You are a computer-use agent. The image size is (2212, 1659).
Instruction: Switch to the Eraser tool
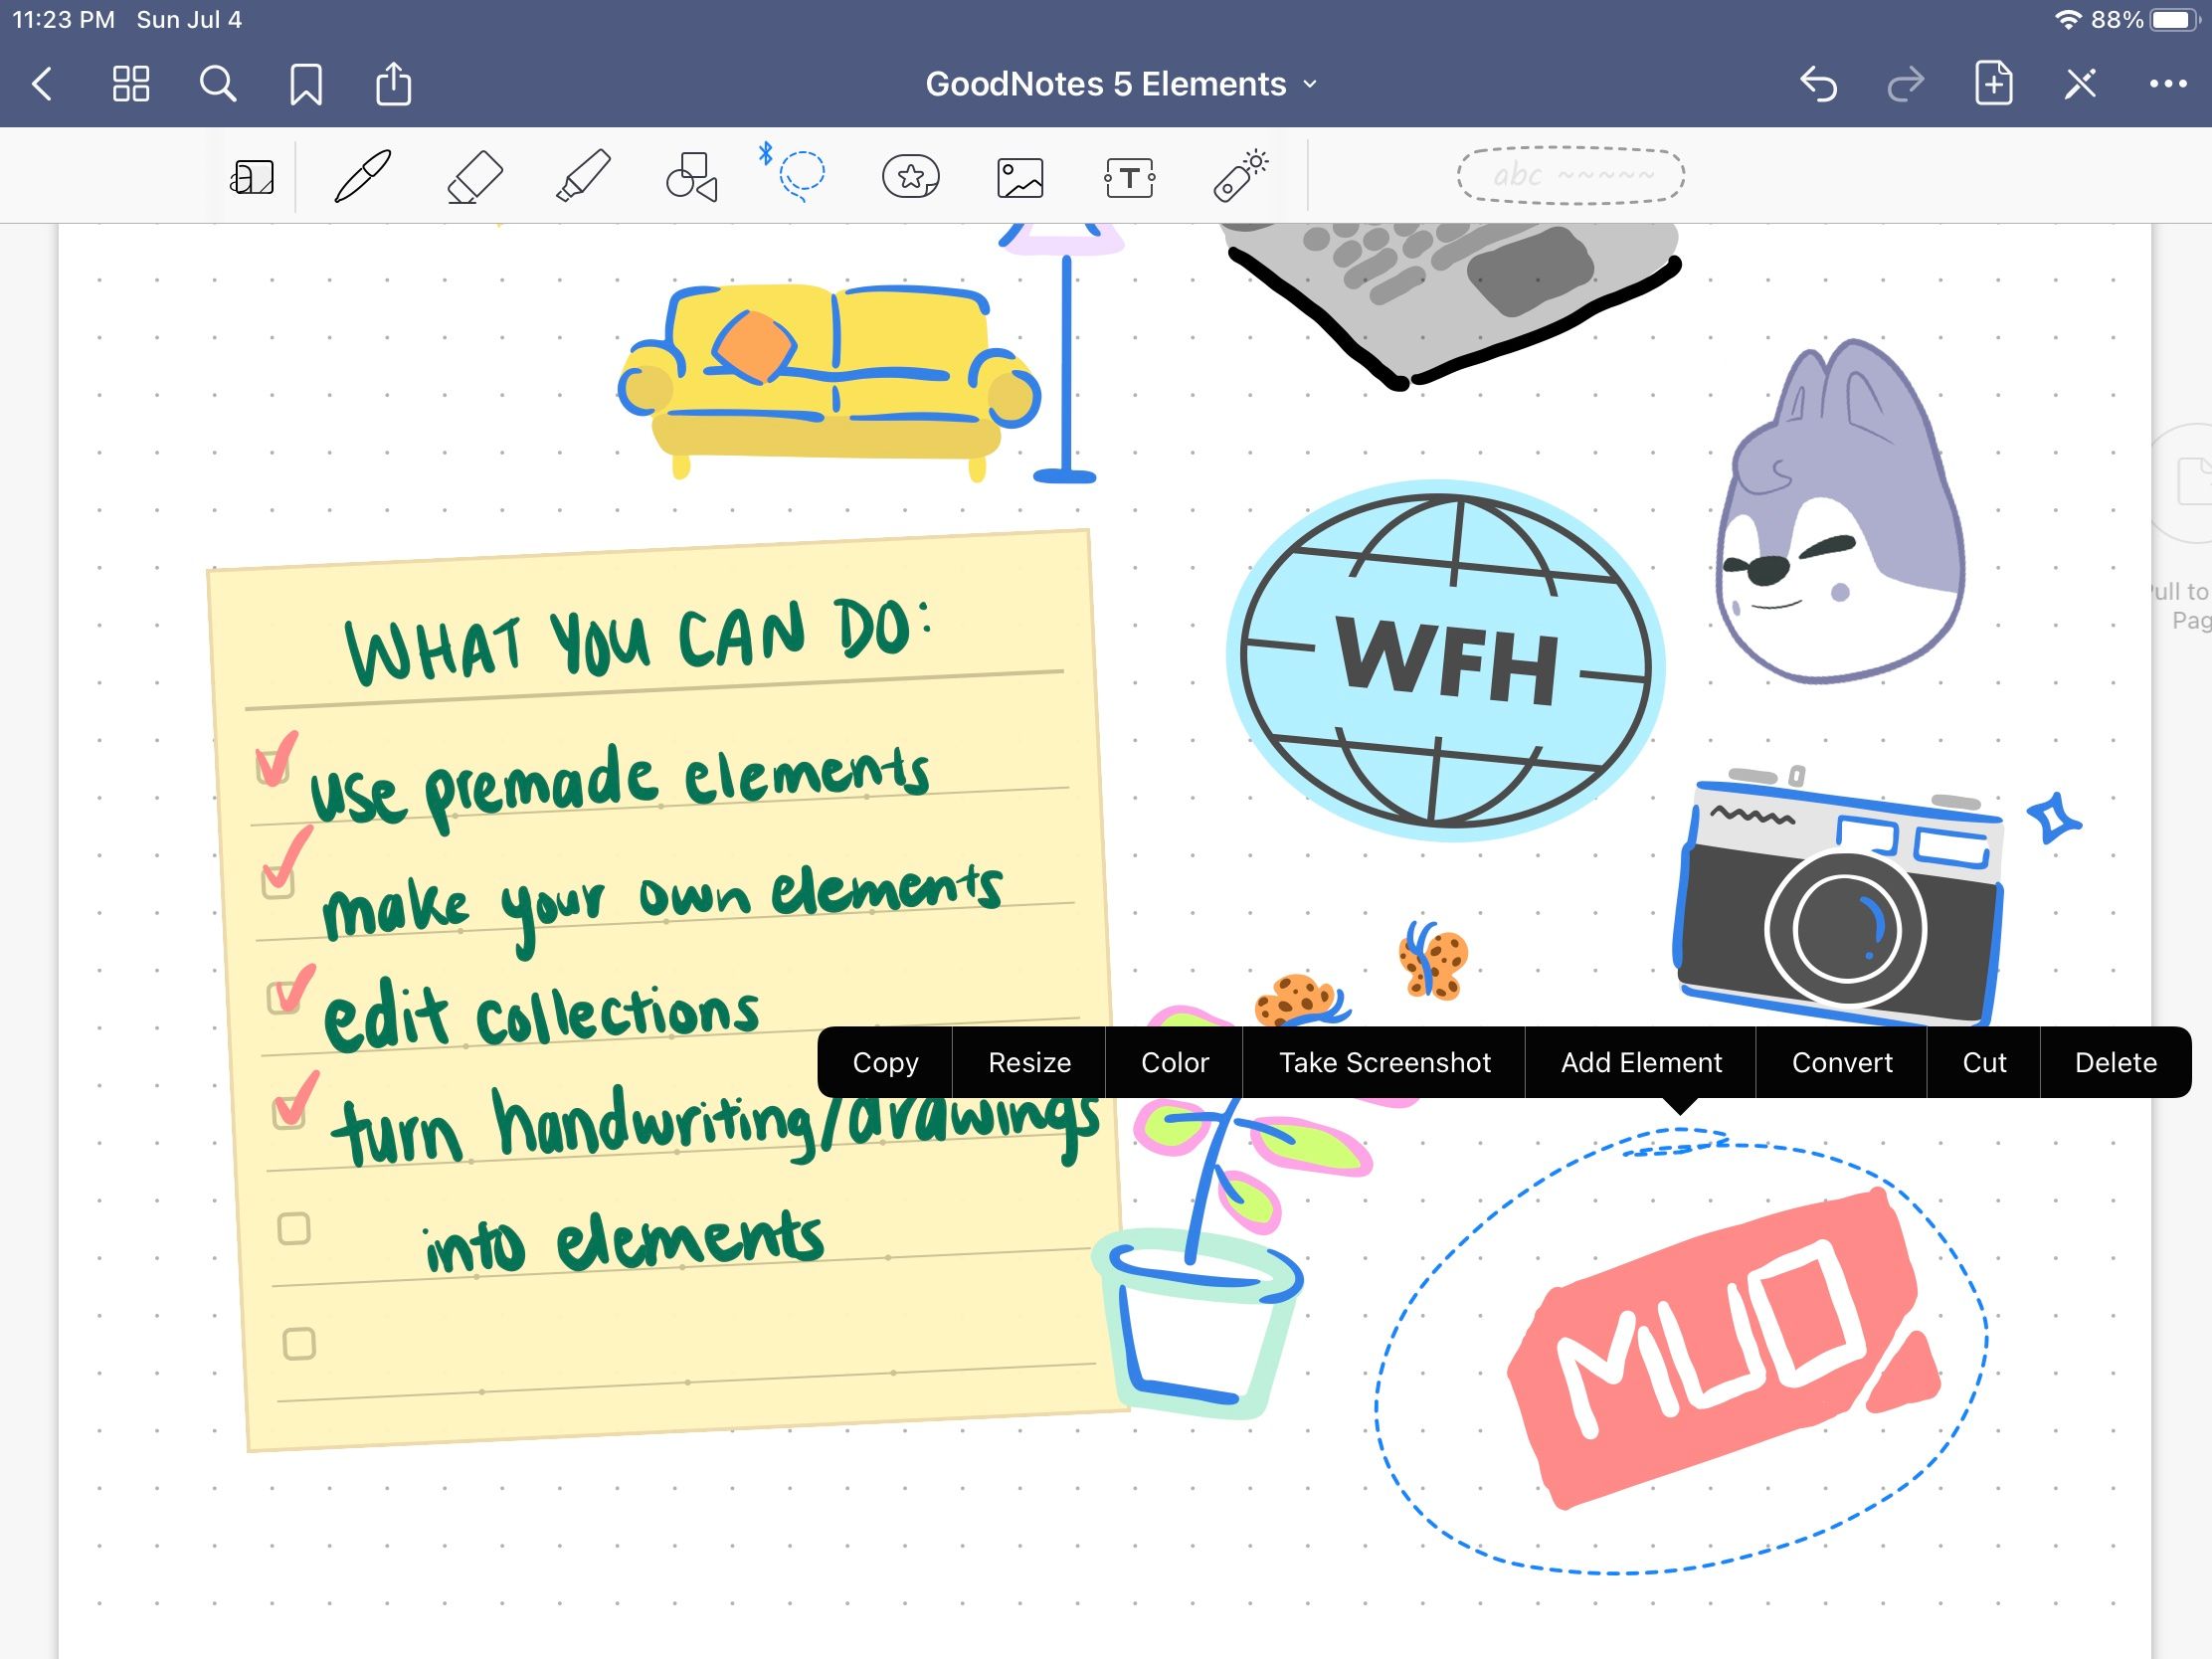(475, 175)
